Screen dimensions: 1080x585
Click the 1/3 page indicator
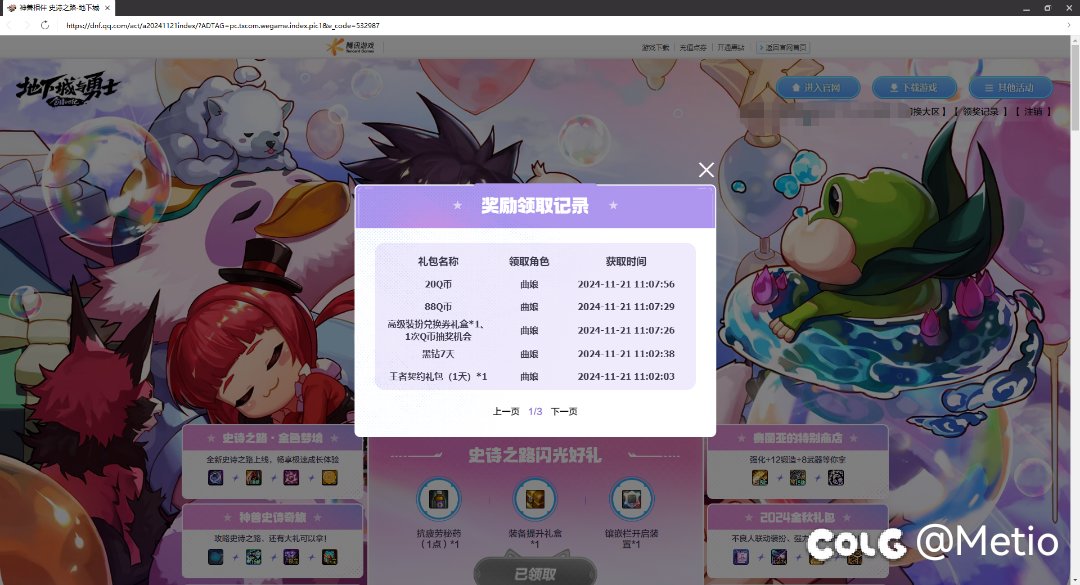point(535,411)
